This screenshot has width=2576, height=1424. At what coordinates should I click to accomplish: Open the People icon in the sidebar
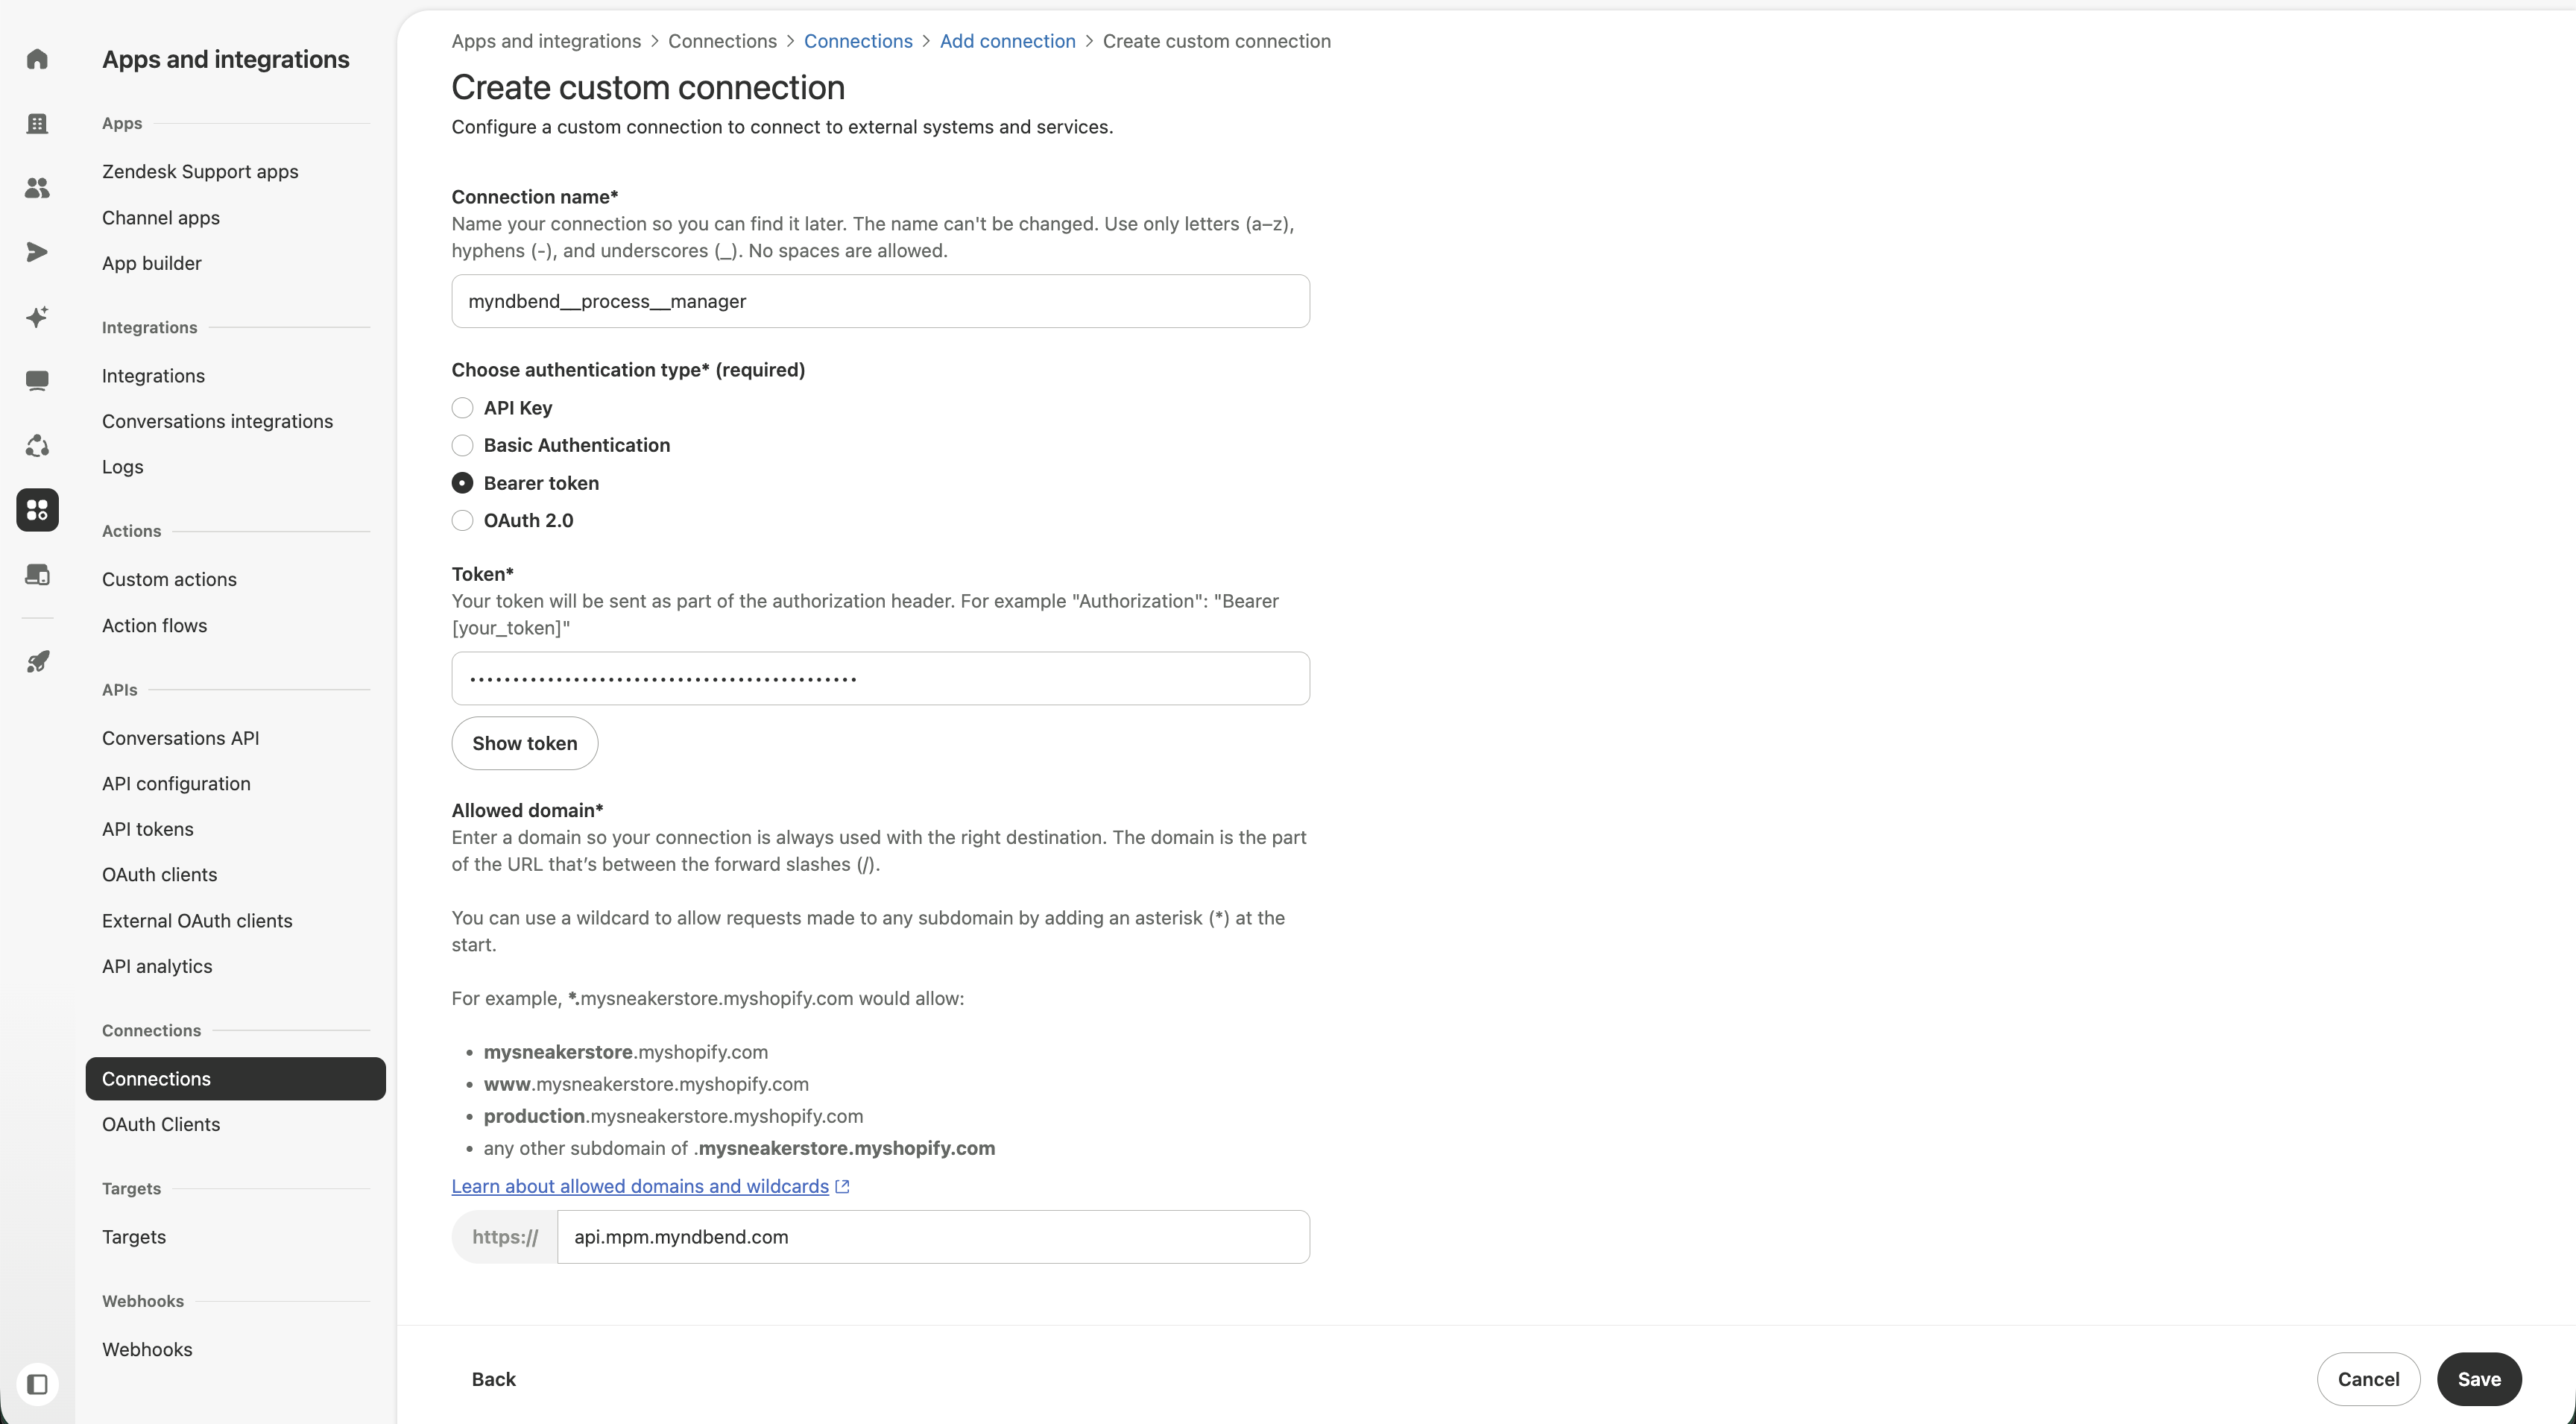(x=37, y=188)
